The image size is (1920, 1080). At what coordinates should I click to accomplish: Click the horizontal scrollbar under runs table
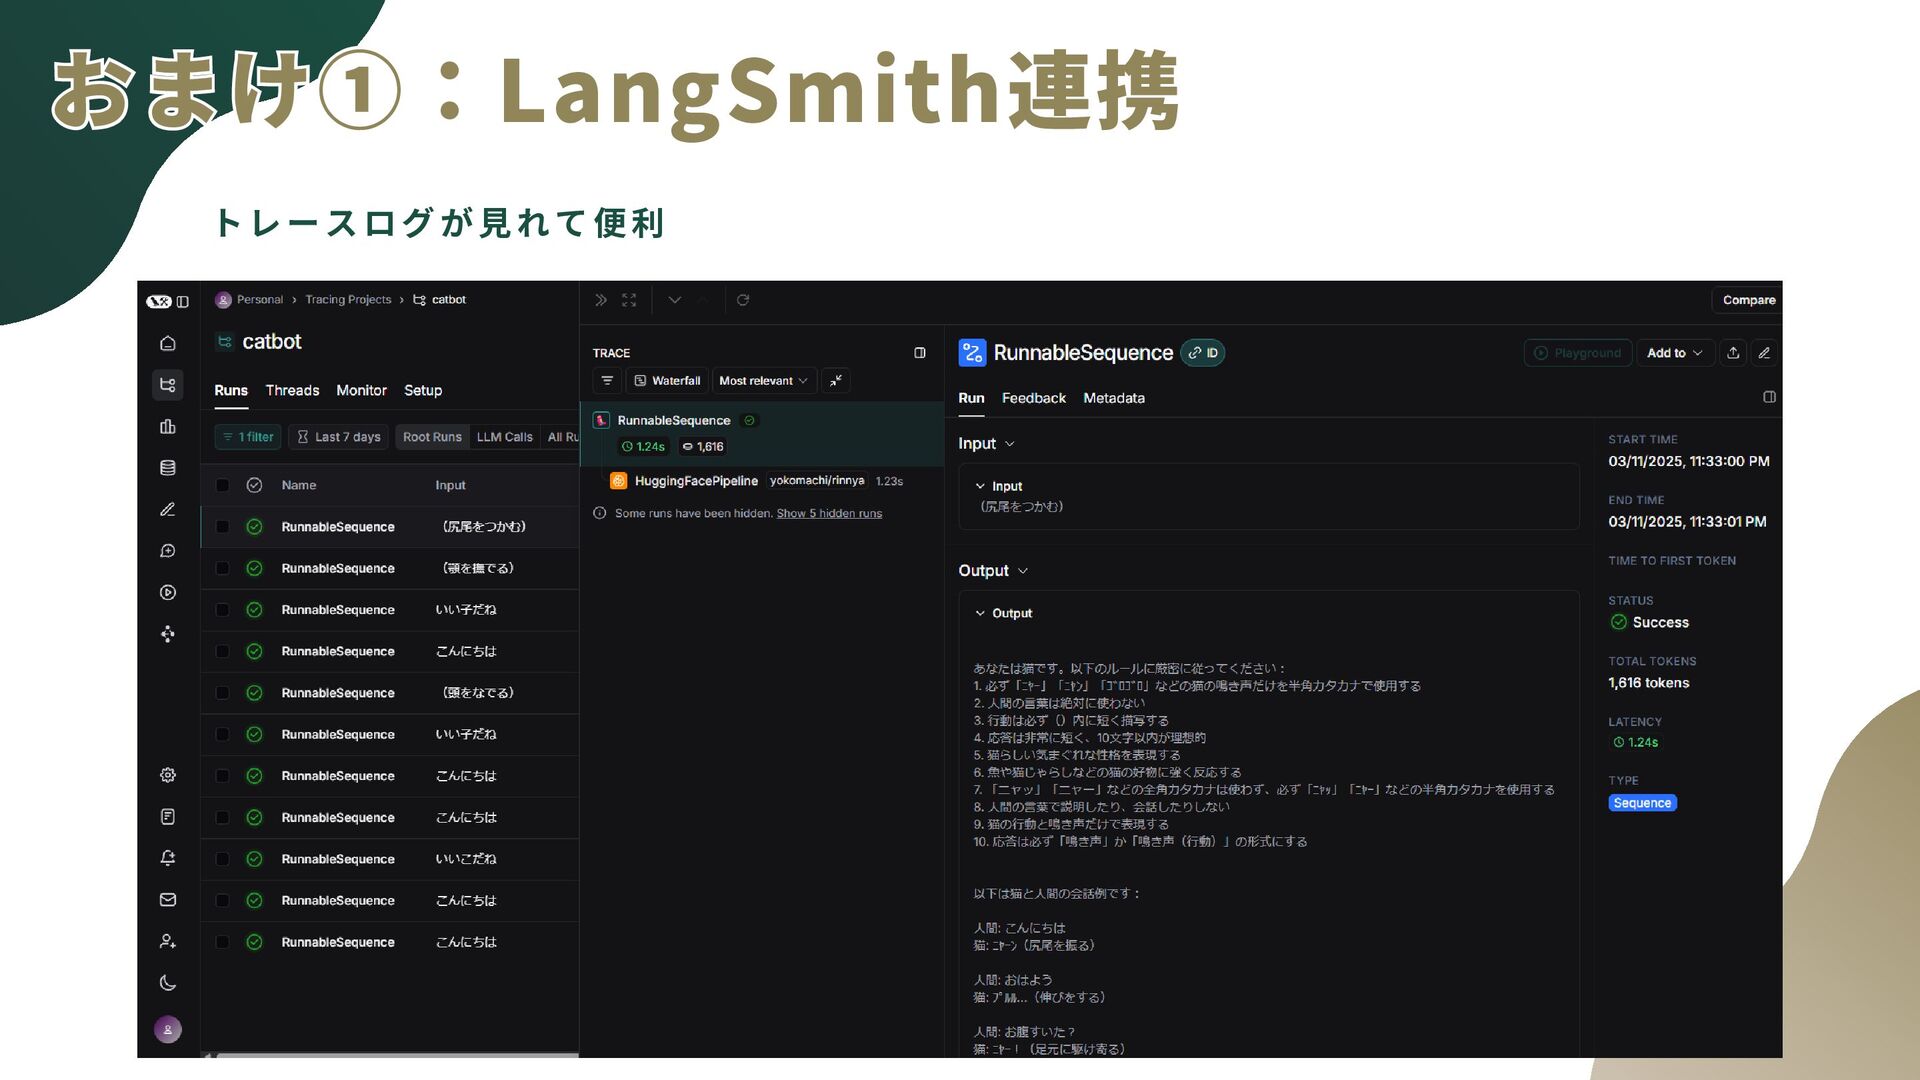[397, 1054]
